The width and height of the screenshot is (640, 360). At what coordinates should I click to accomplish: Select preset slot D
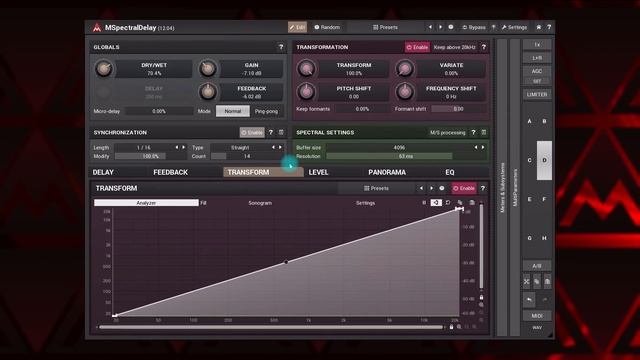pos(544,160)
